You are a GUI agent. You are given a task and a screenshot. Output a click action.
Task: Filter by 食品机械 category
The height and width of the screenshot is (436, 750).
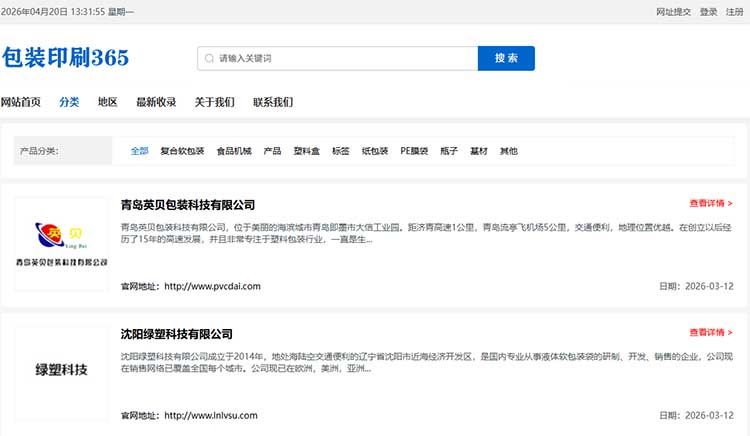(x=234, y=152)
